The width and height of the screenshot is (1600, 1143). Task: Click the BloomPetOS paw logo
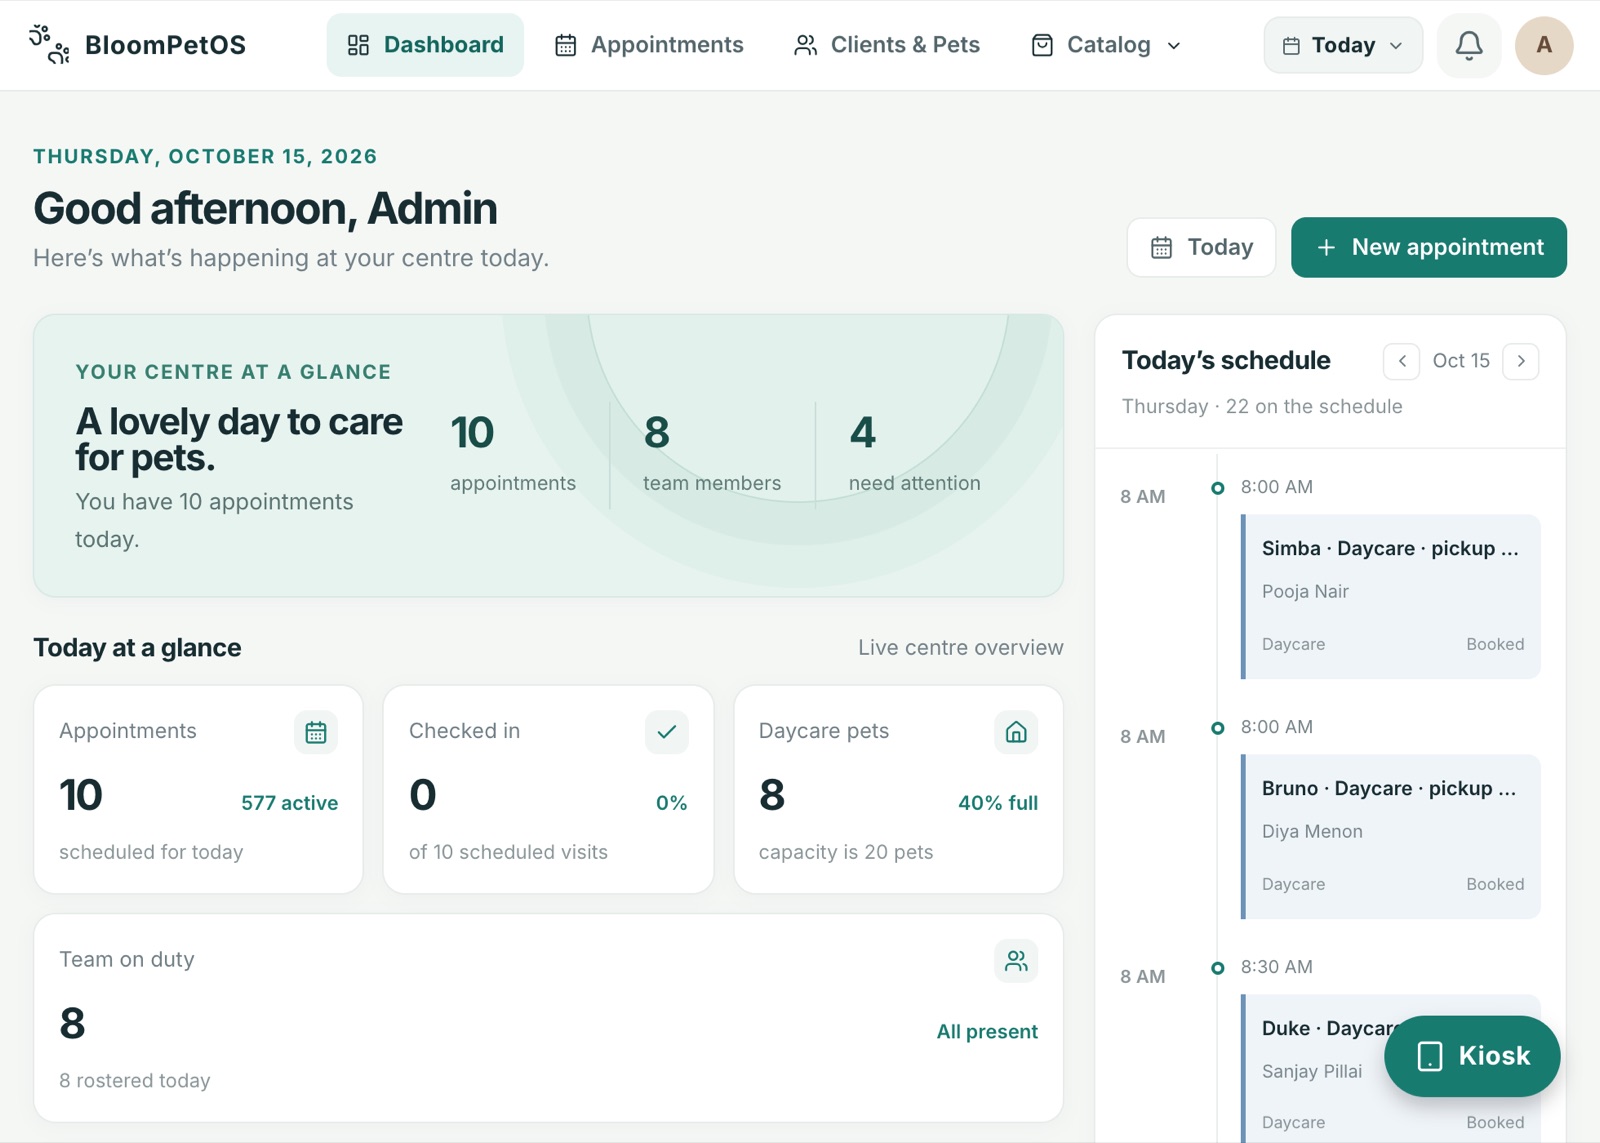[49, 45]
